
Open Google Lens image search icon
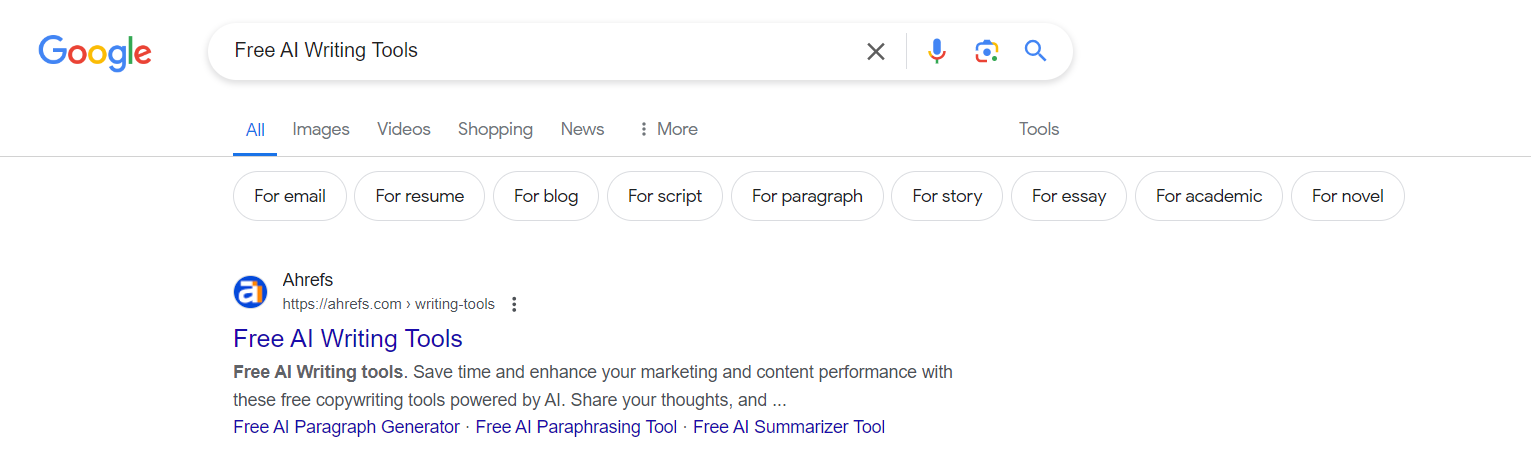(x=987, y=51)
